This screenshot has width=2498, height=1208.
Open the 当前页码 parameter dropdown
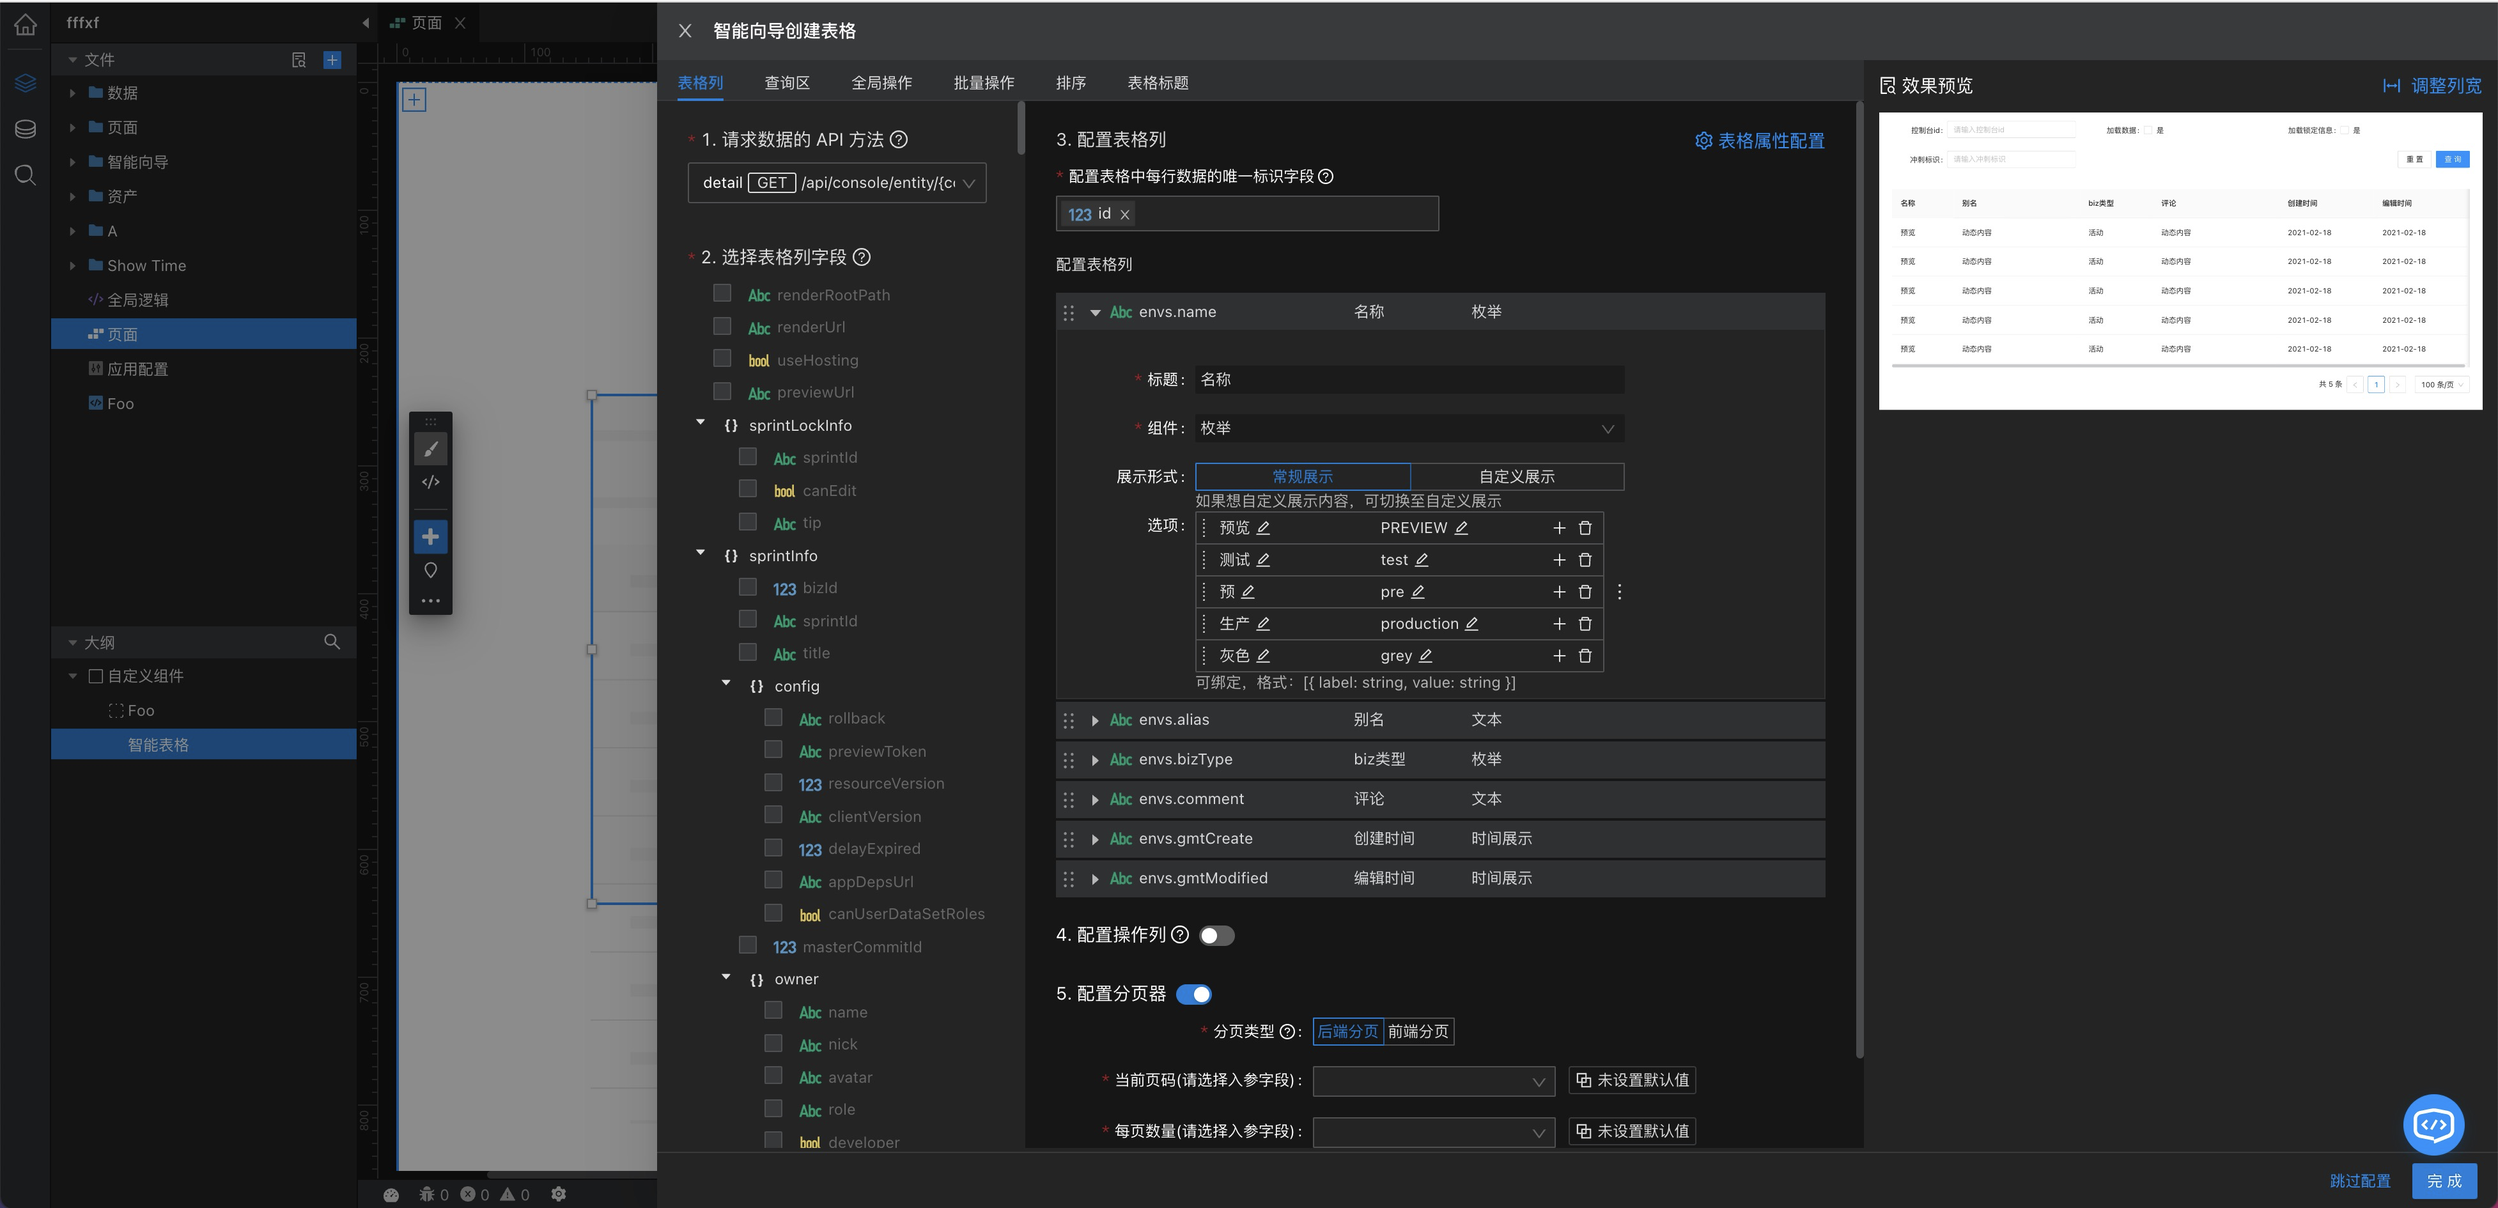point(1433,1081)
